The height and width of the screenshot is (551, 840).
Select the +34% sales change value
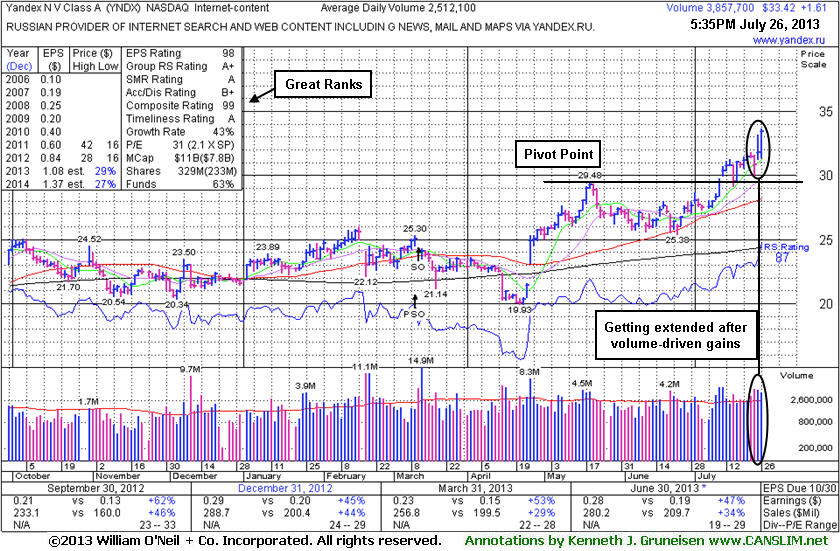[x=731, y=513]
